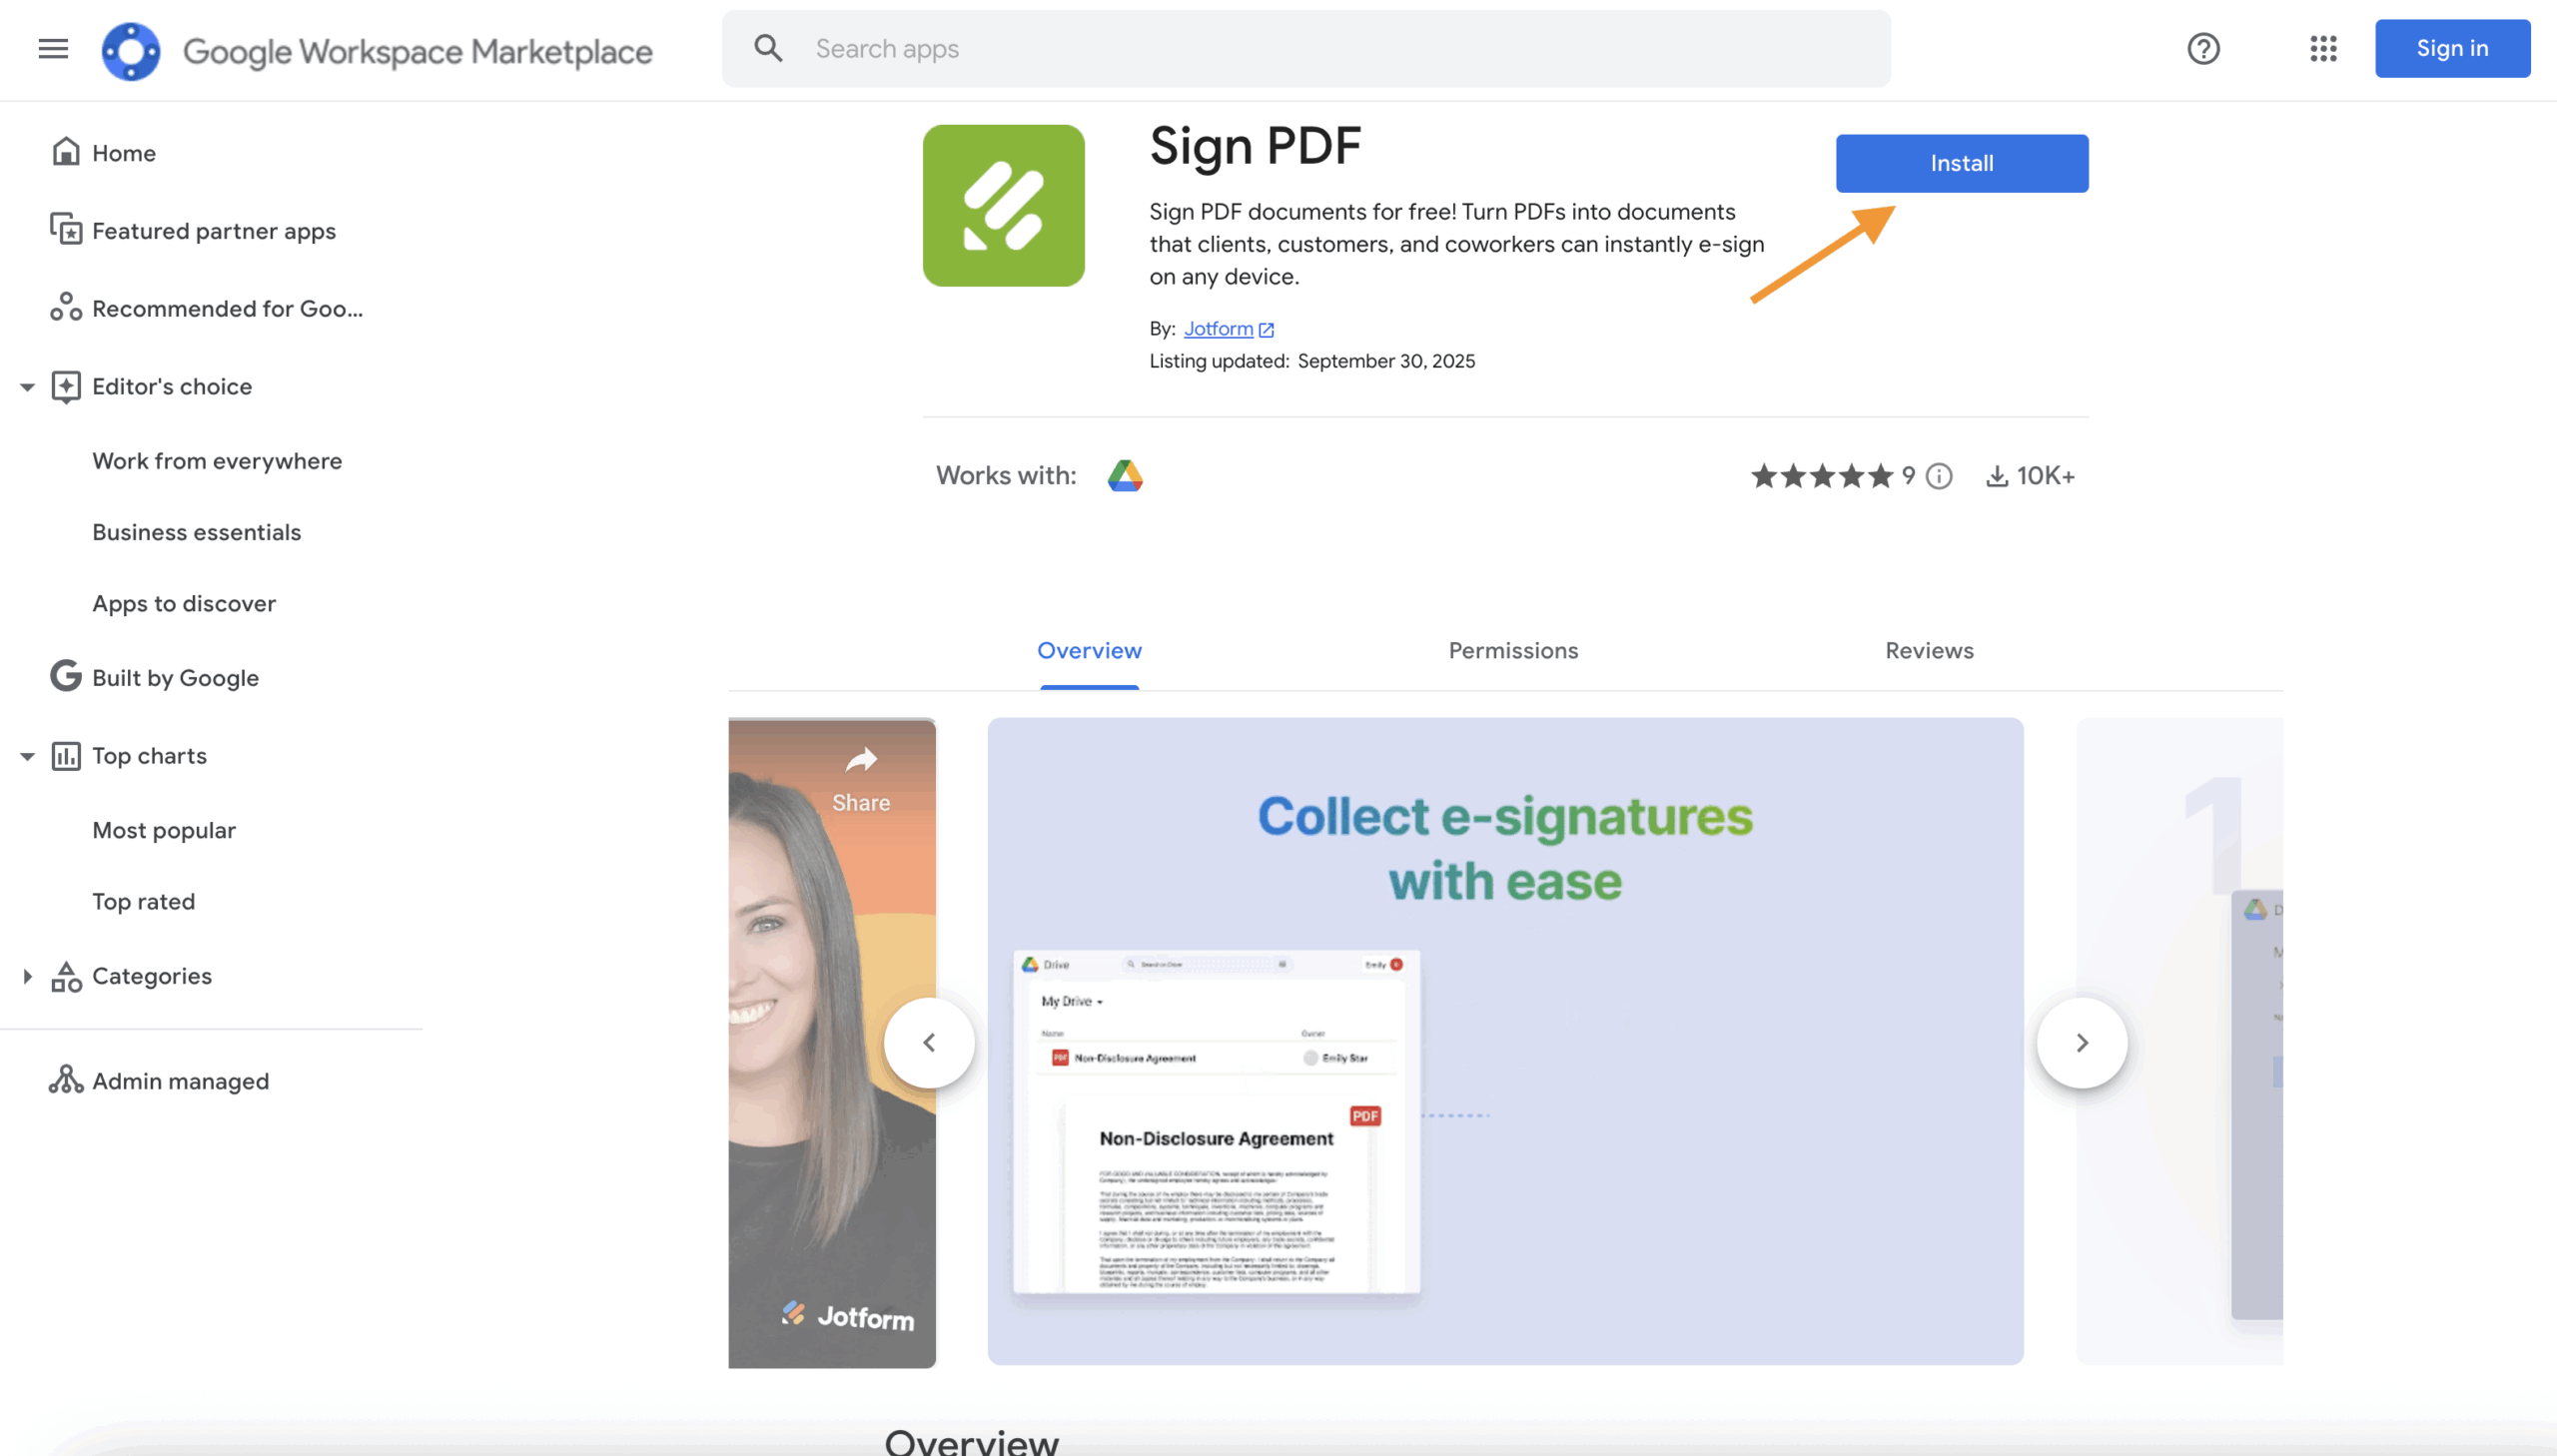
Task: Click the Share arrow on video
Action: tap(861, 761)
